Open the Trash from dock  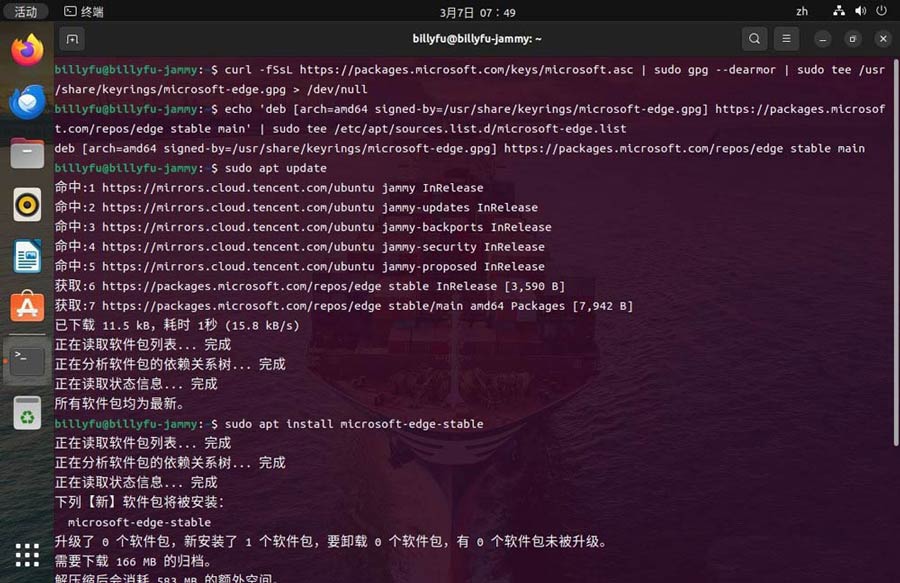tap(27, 413)
